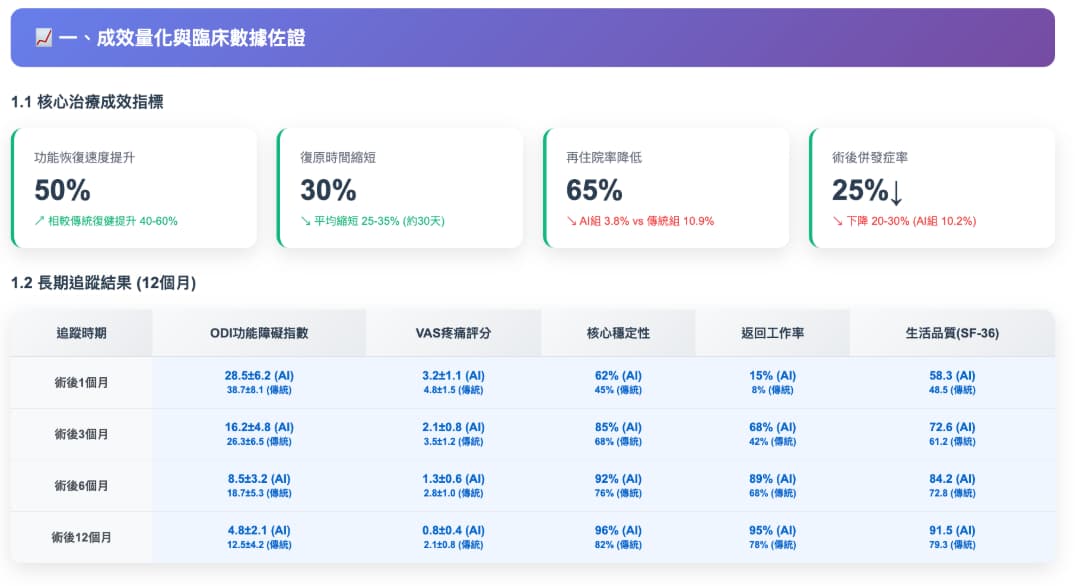Image resolution: width=1080 pixels, height=586 pixels.
Task: Click the 生活品質(SF-36) column header
Action: [x=952, y=333]
